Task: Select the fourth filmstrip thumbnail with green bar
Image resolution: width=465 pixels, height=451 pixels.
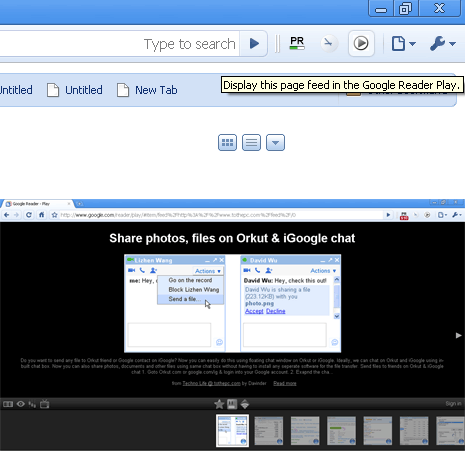Action: click(x=341, y=430)
